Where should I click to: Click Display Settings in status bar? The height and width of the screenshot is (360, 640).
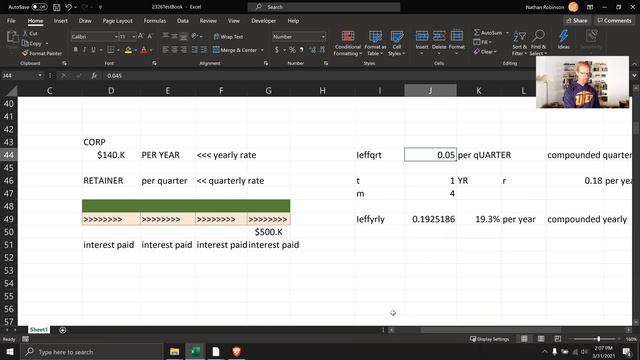pos(489,339)
